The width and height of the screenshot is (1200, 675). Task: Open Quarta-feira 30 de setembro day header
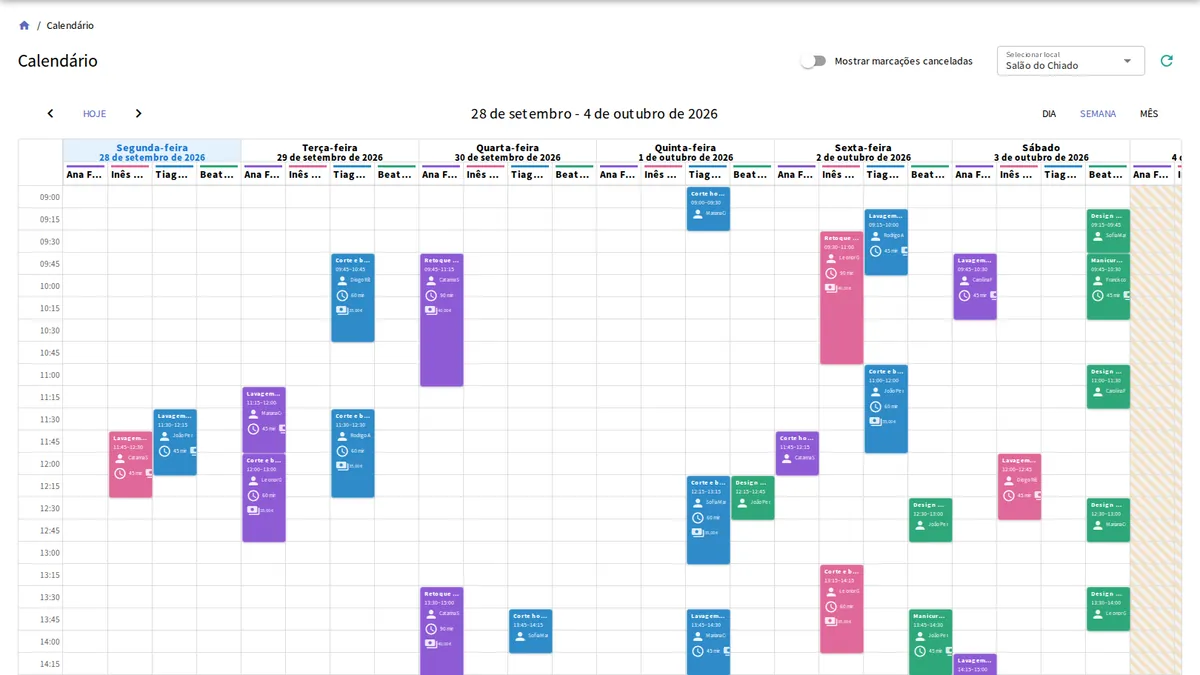tap(508, 152)
